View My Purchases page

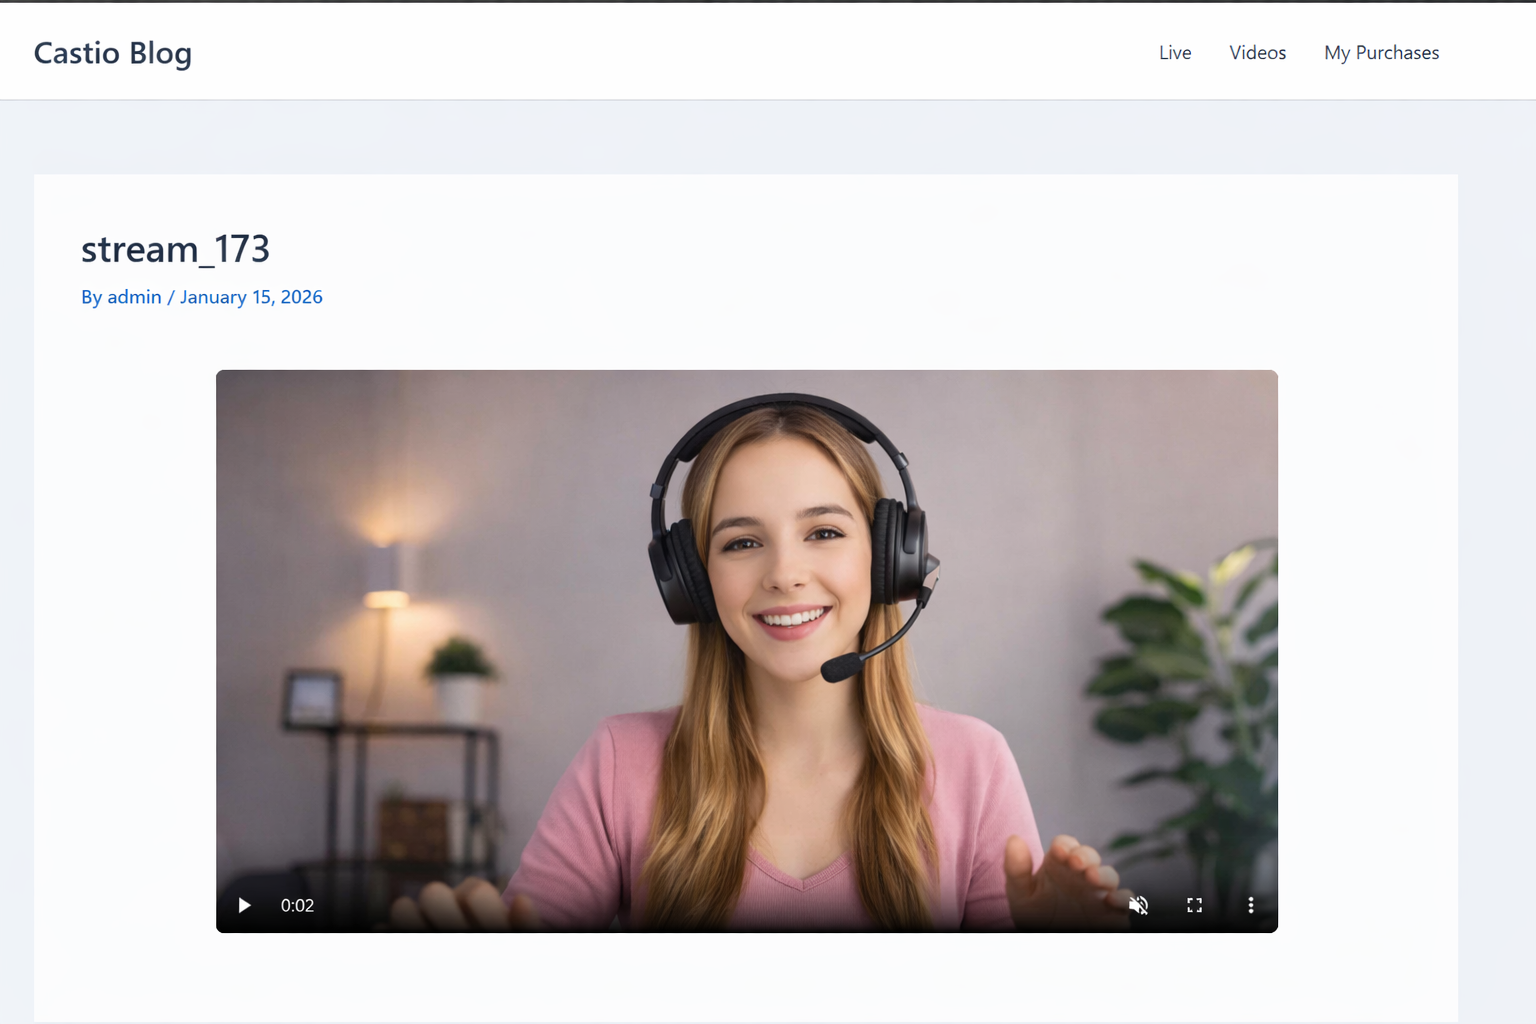click(x=1381, y=52)
